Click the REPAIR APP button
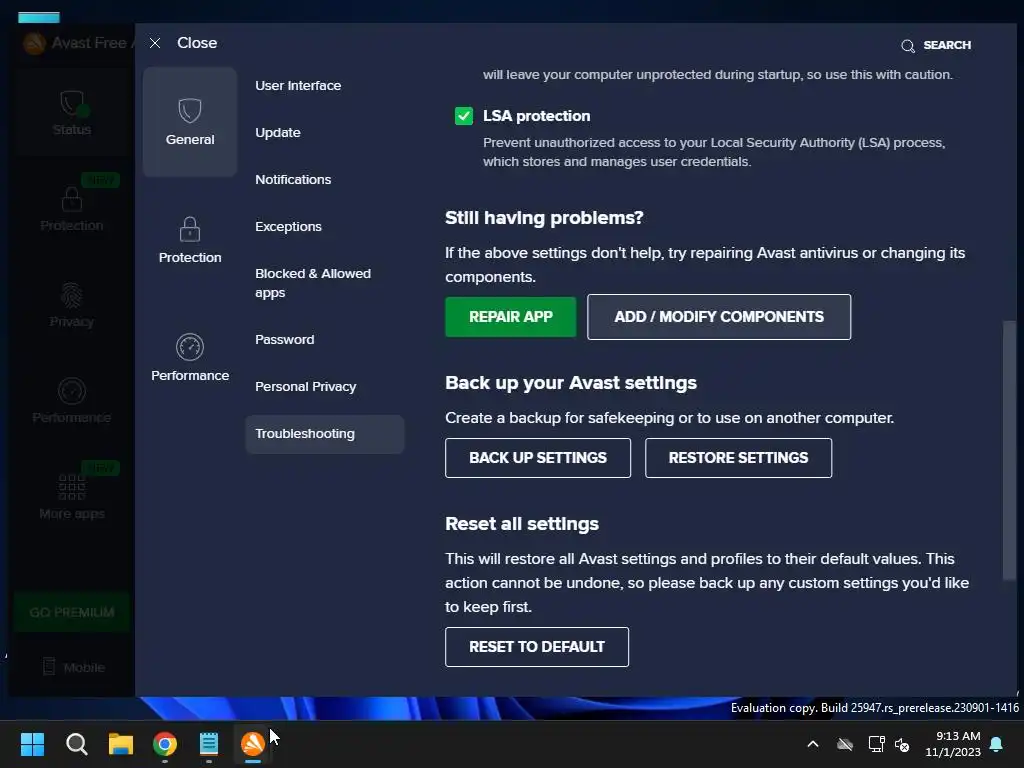 point(511,317)
